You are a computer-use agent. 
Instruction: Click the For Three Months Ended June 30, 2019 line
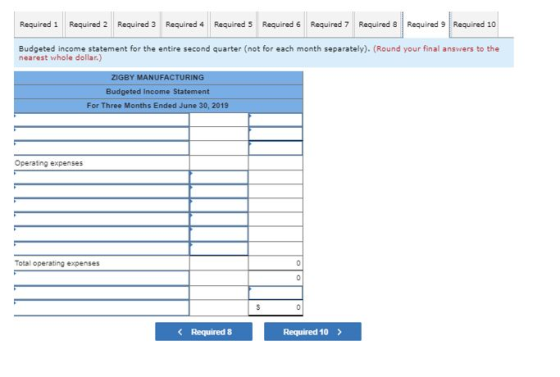pos(158,106)
